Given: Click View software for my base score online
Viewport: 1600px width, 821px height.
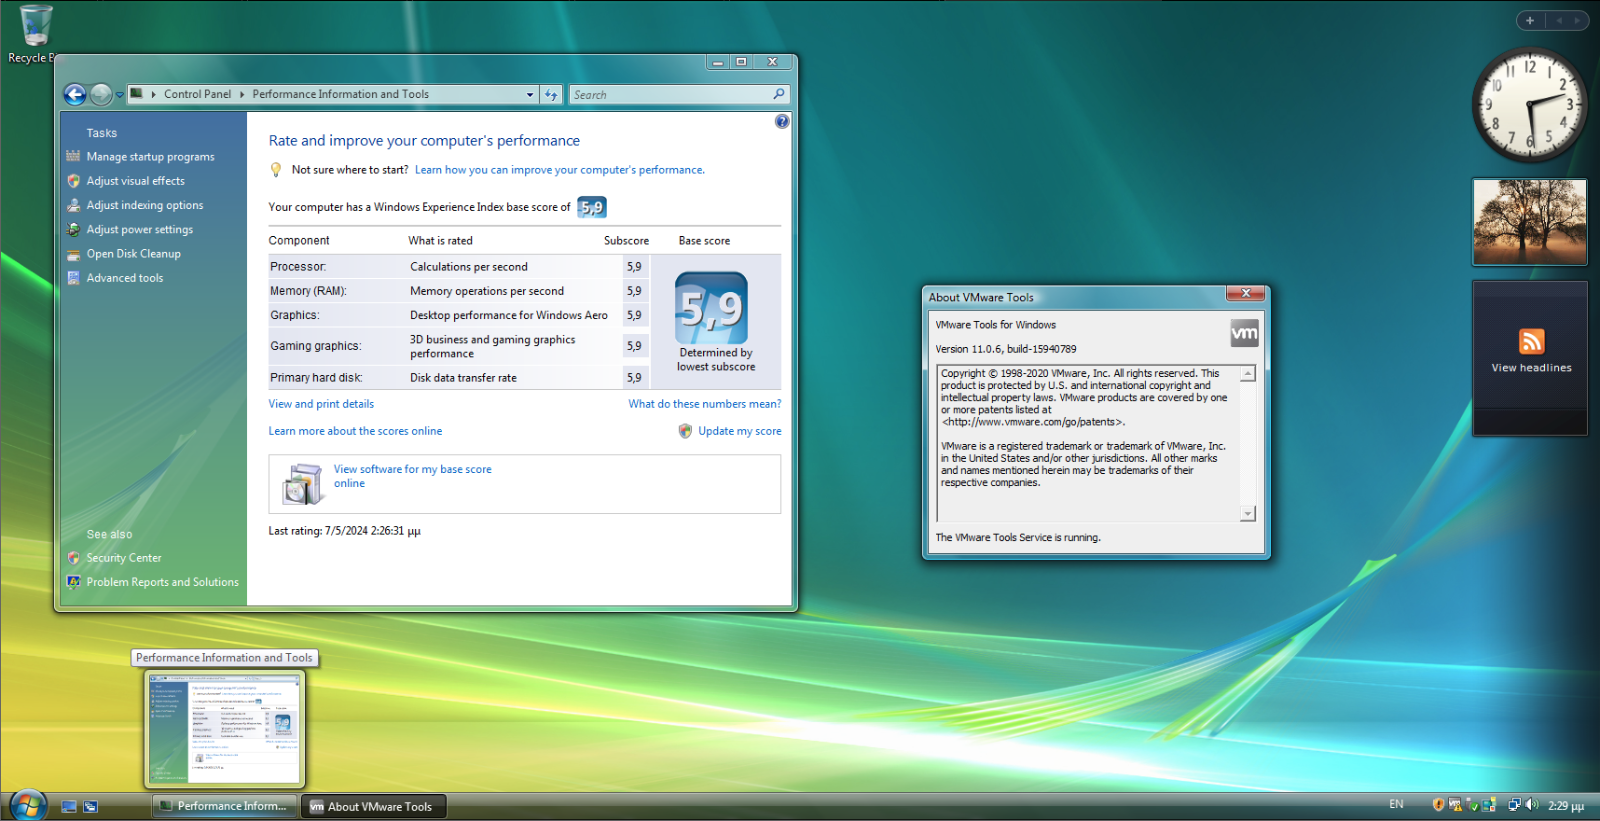Looking at the screenshot, I should coord(412,476).
